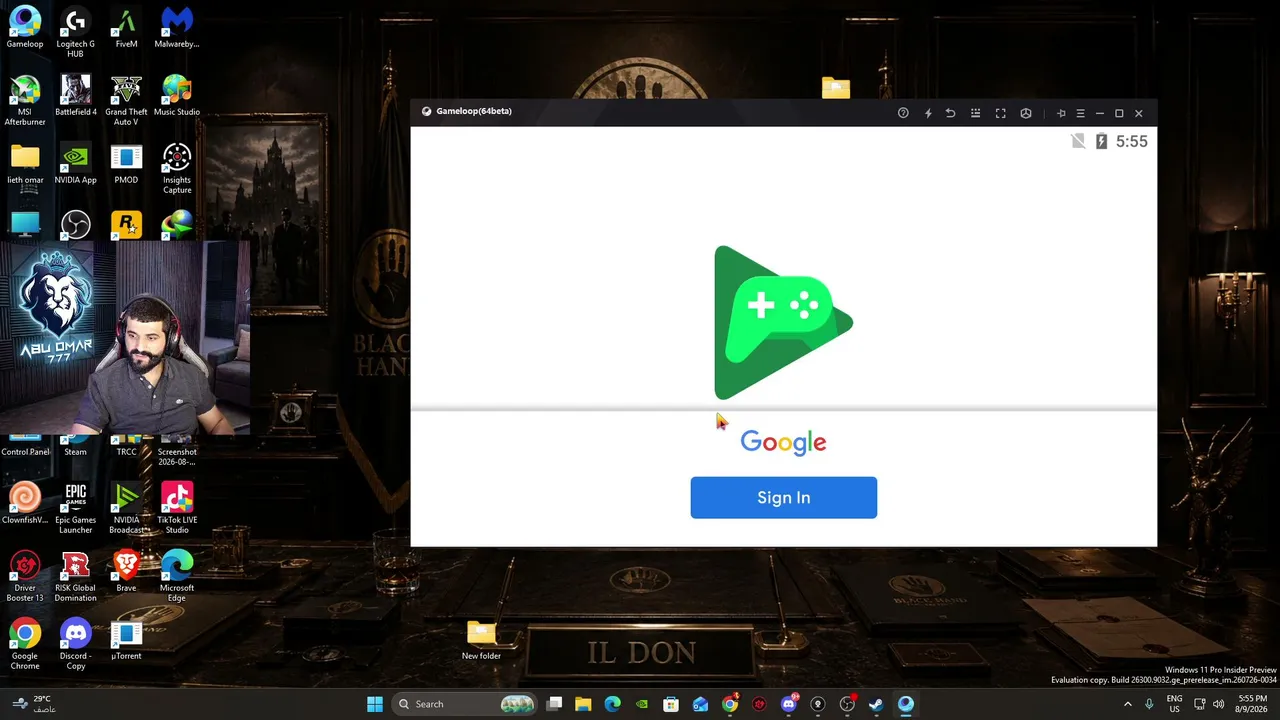This screenshot has height=720, width=1280.
Task: Open the NVIDIA app from the taskbar
Action: [x=642, y=704]
